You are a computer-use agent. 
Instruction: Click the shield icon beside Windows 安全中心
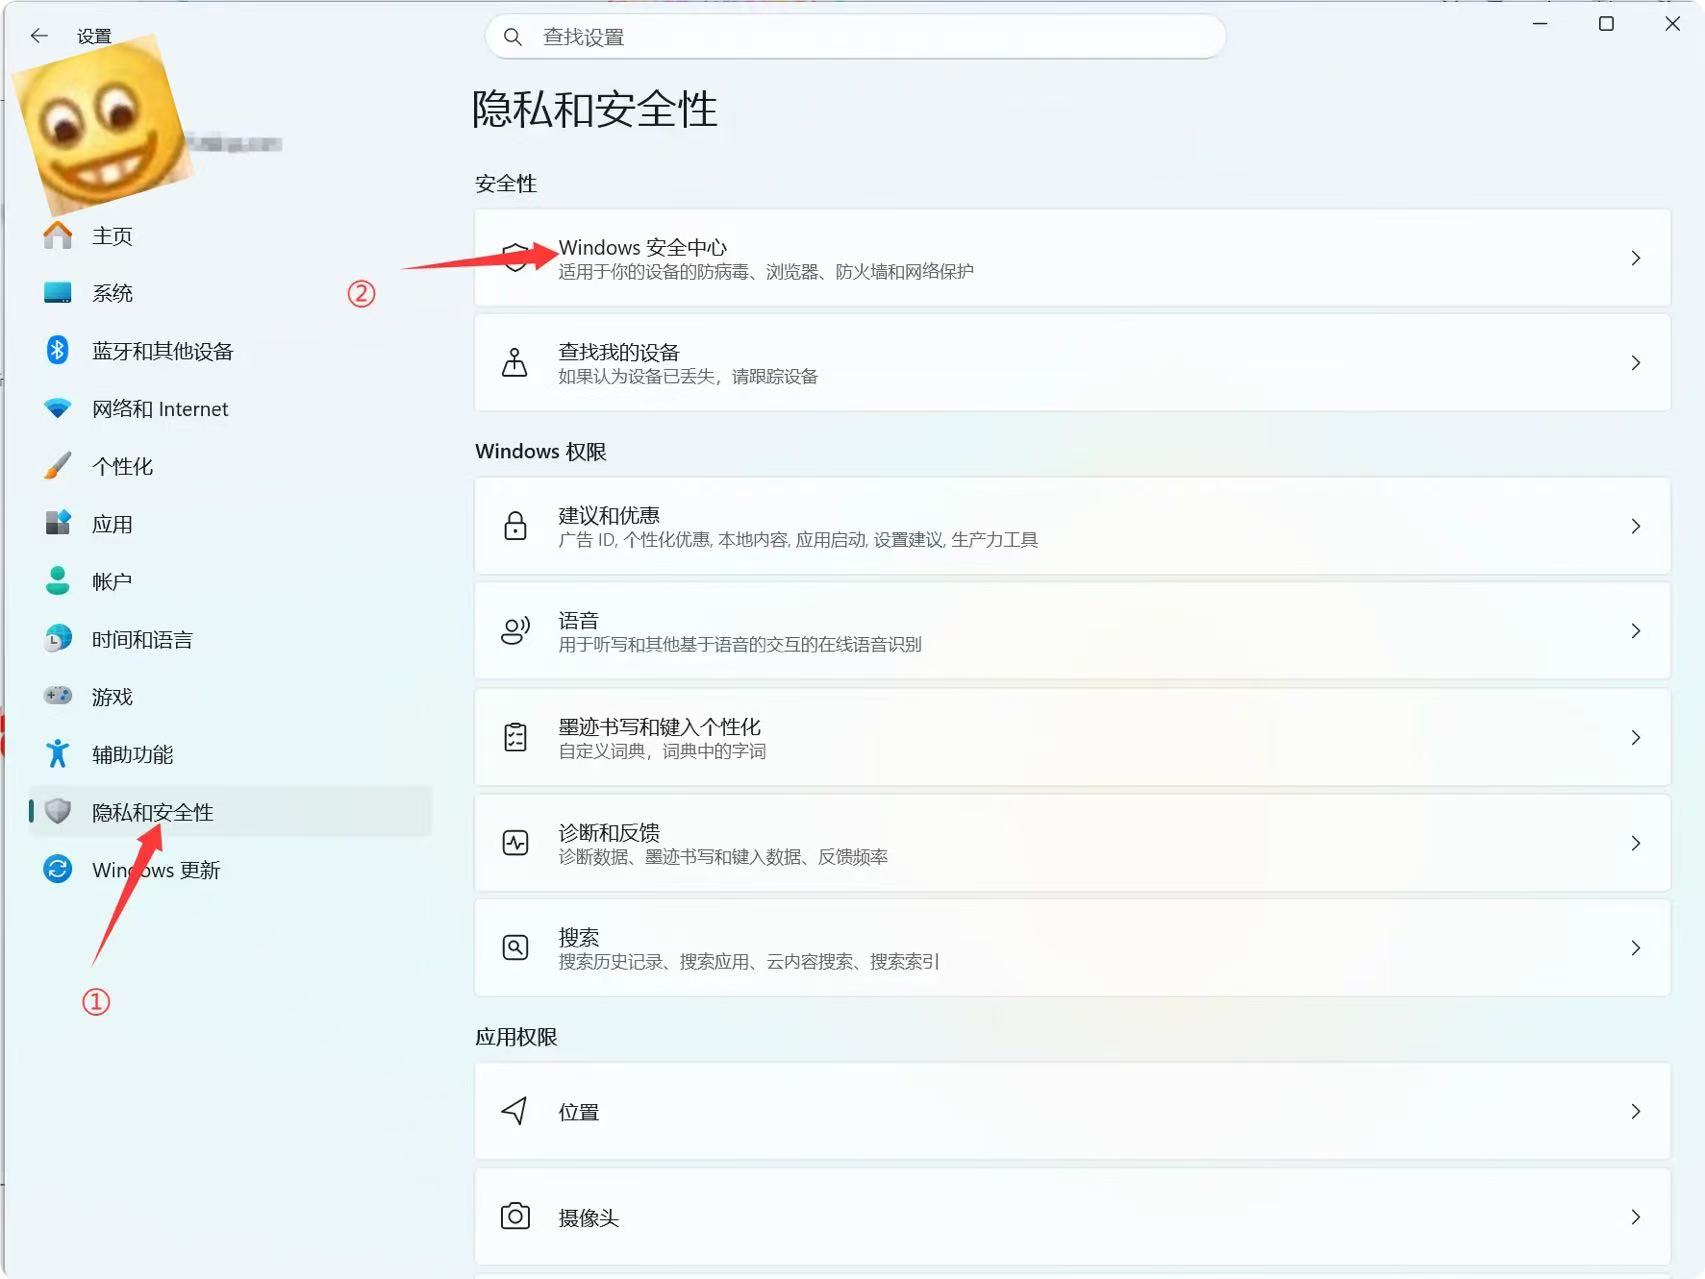pos(515,258)
